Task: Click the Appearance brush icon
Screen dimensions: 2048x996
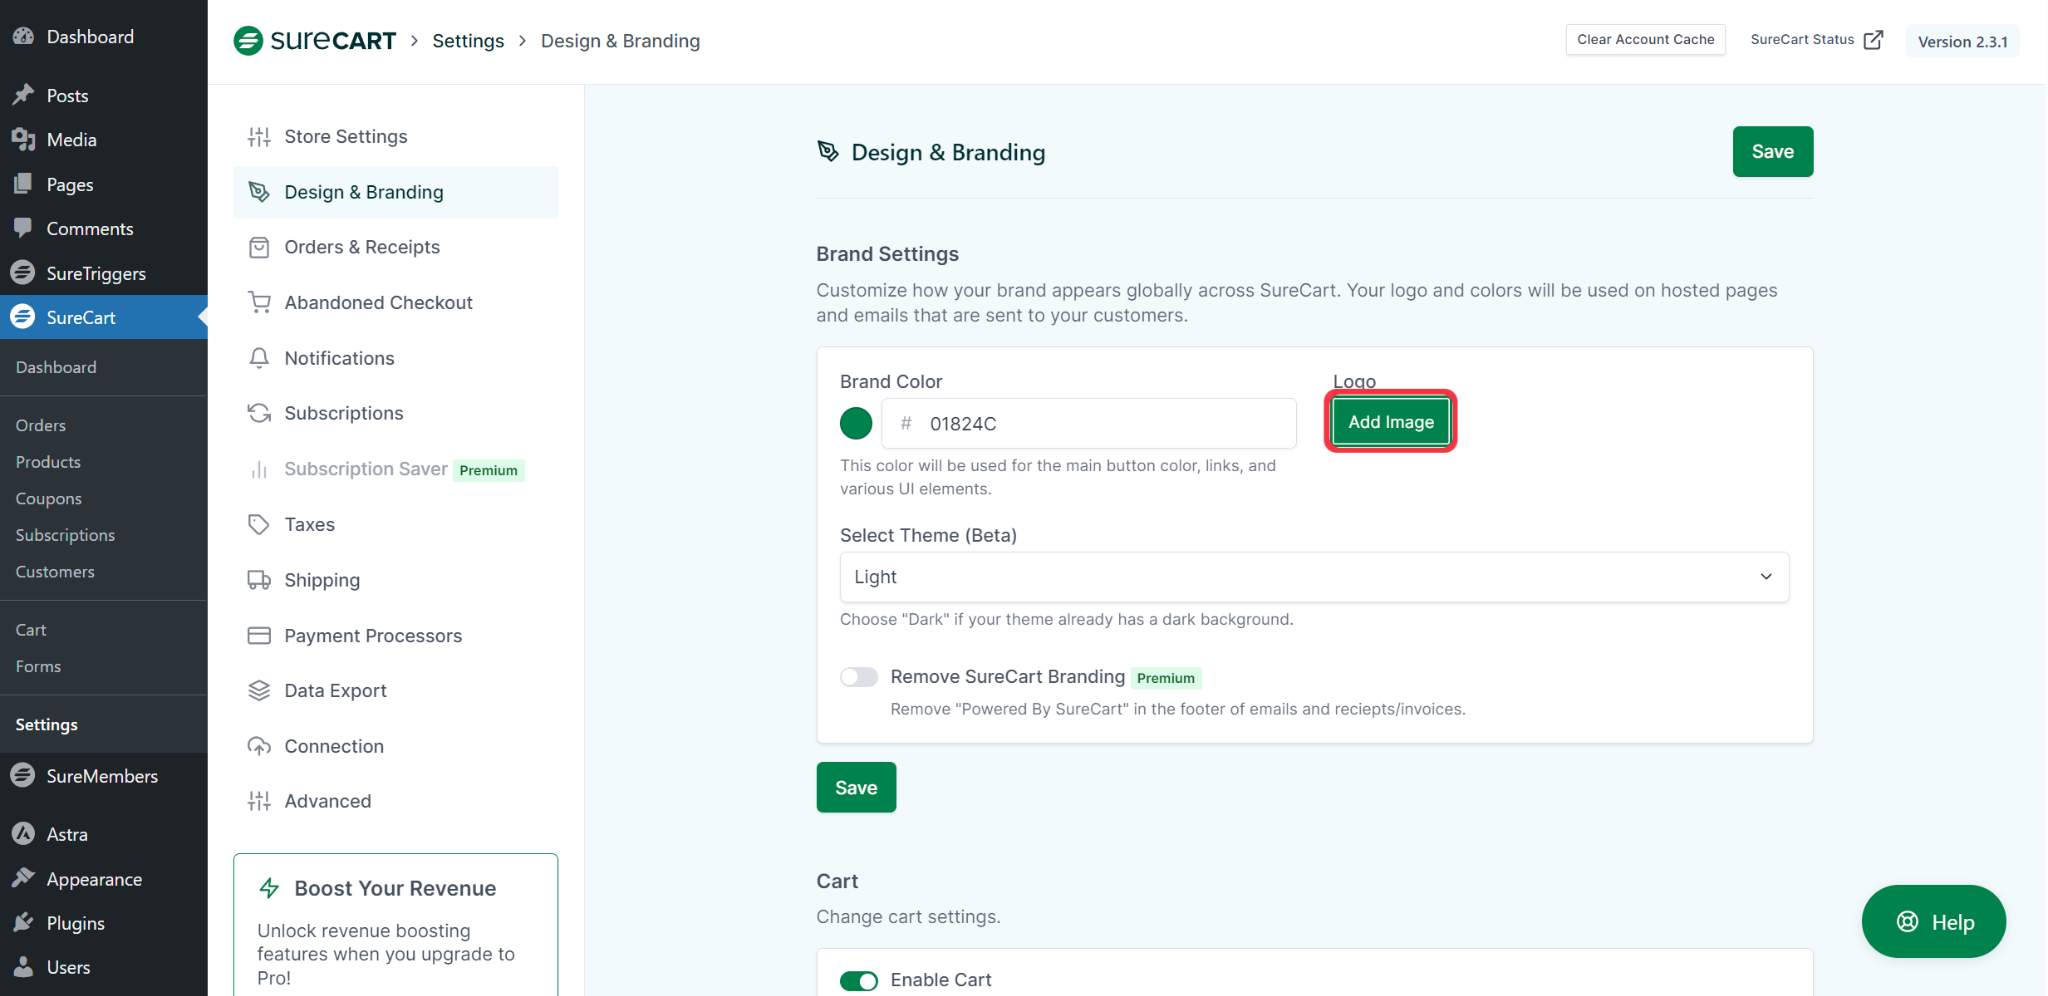Action: 23,878
